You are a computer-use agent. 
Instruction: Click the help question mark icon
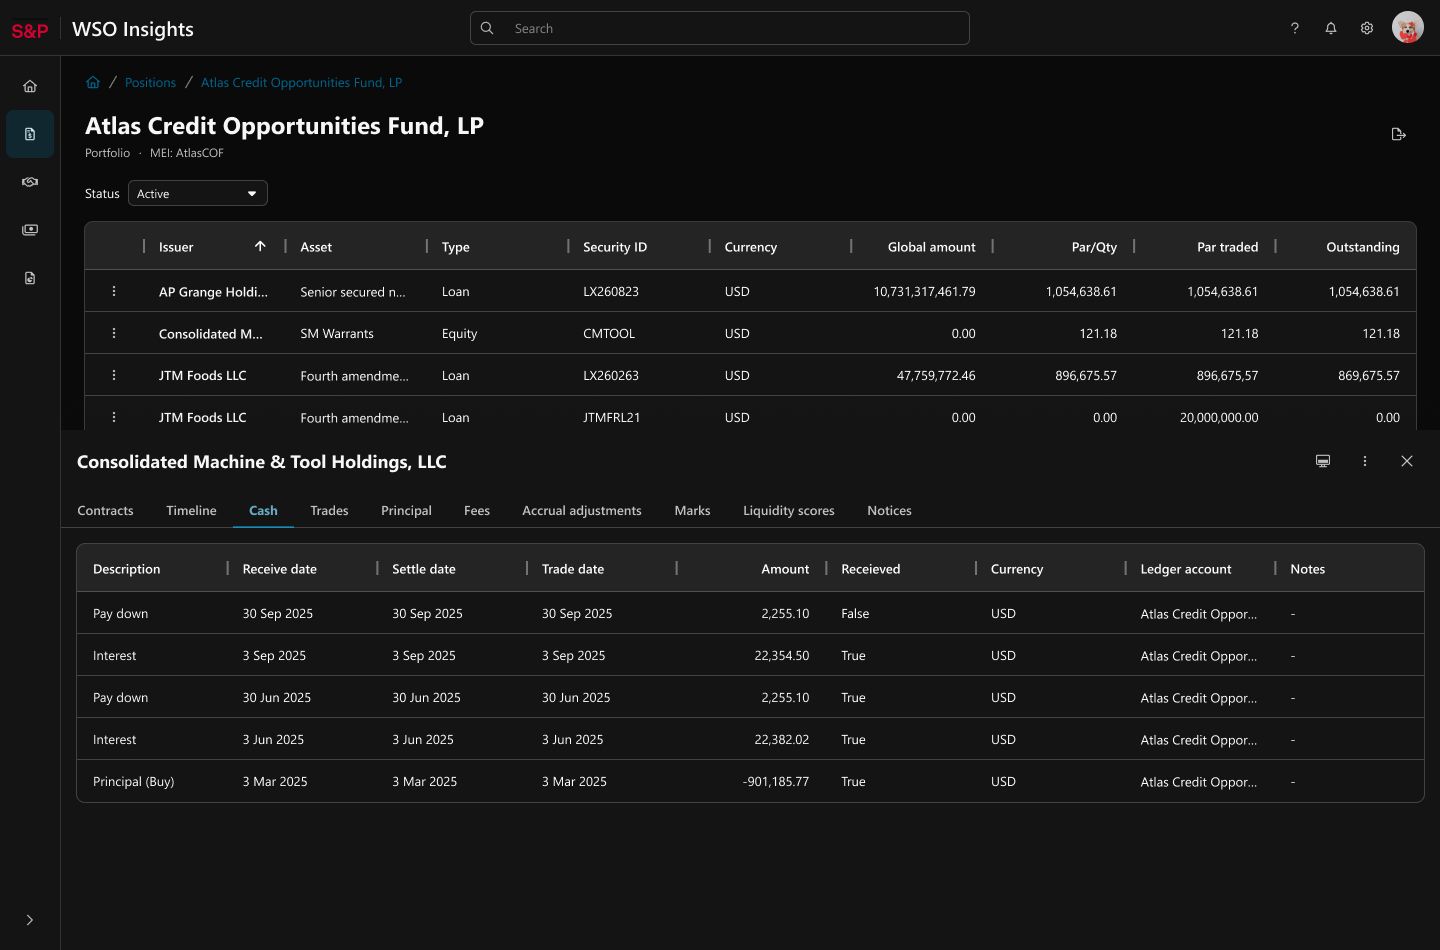(x=1295, y=28)
